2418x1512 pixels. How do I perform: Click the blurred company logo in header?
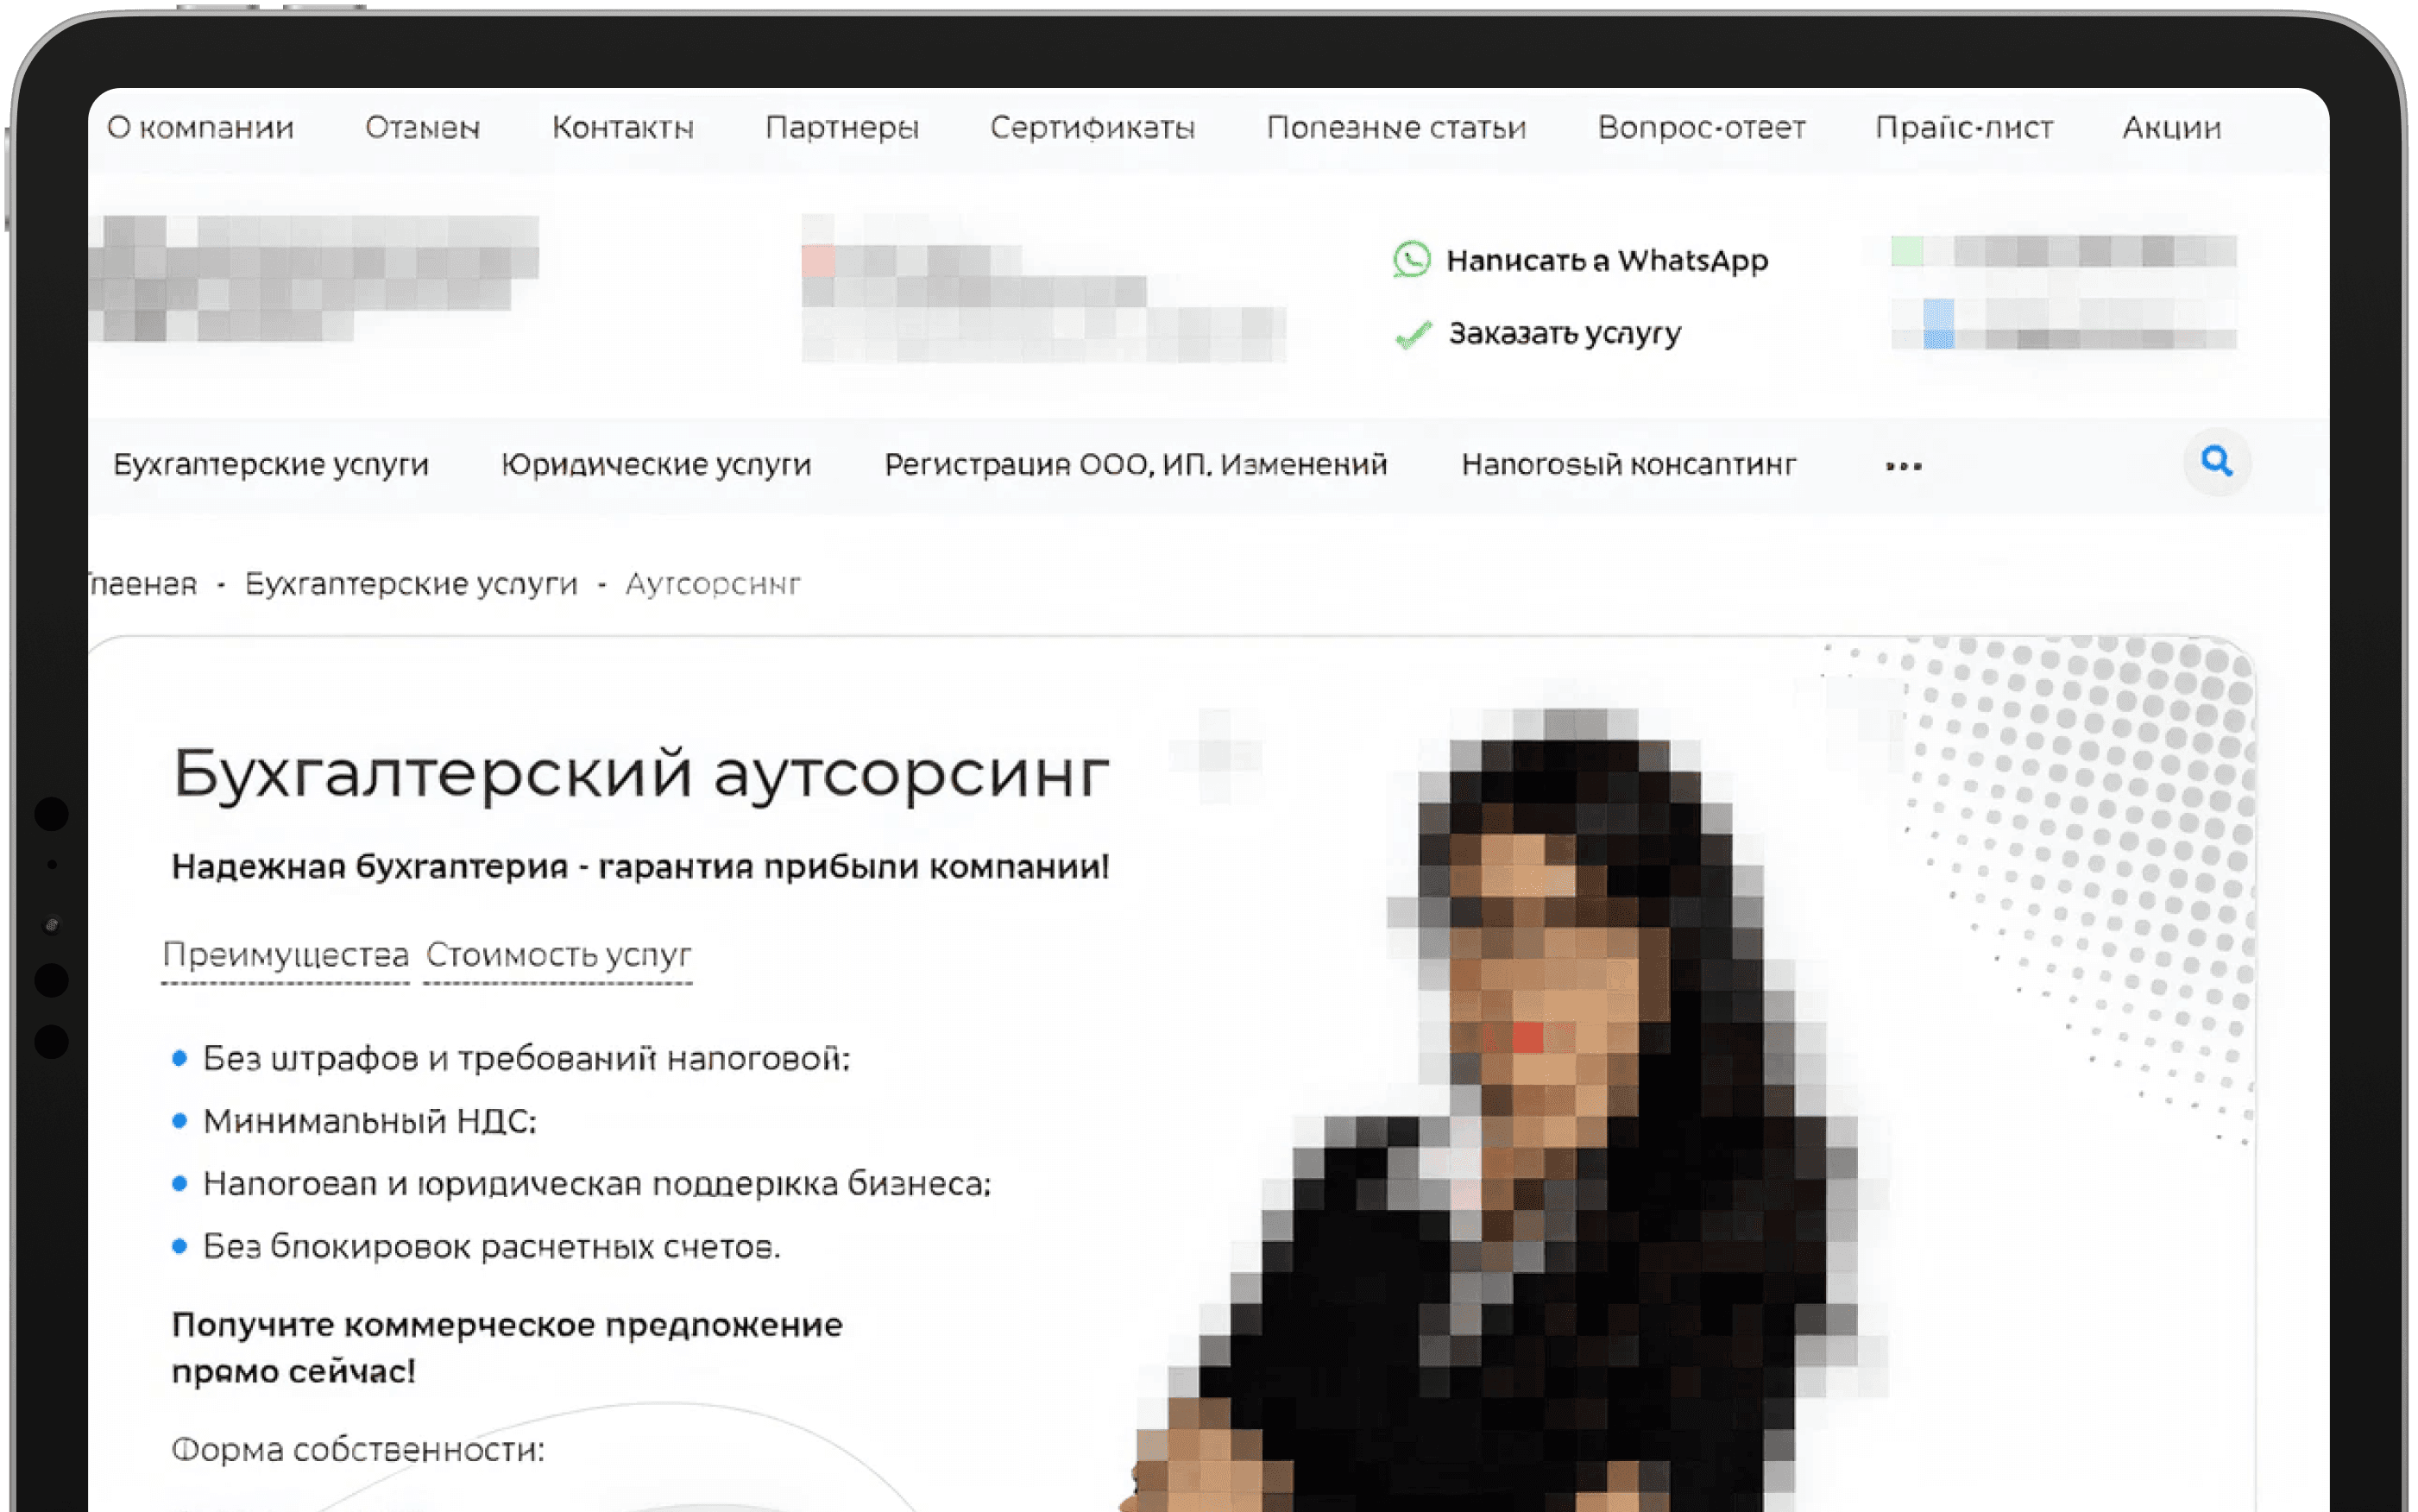pyautogui.click(x=314, y=278)
